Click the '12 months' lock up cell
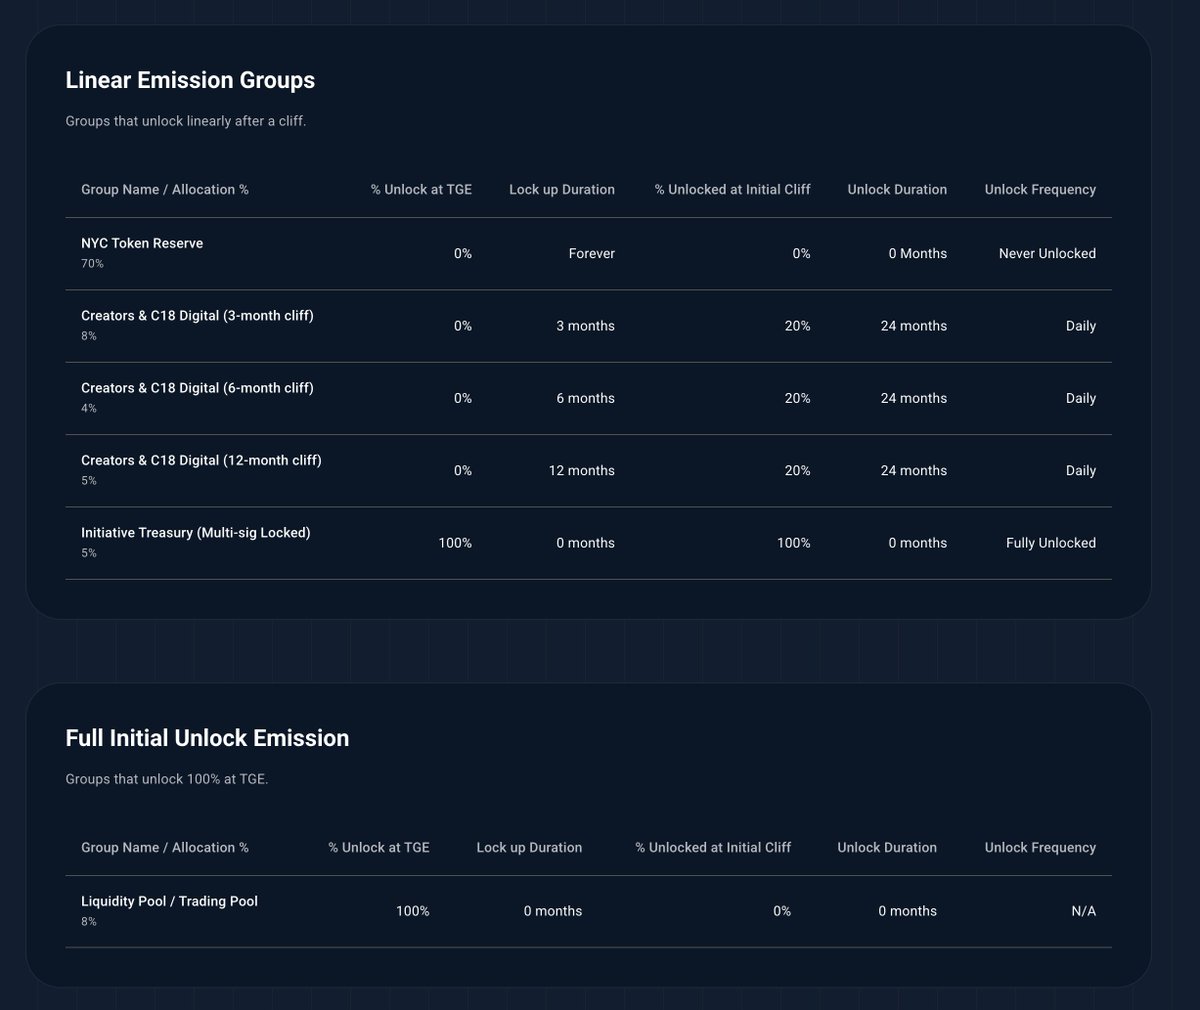The image size is (1200, 1010). tap(581, 471)
